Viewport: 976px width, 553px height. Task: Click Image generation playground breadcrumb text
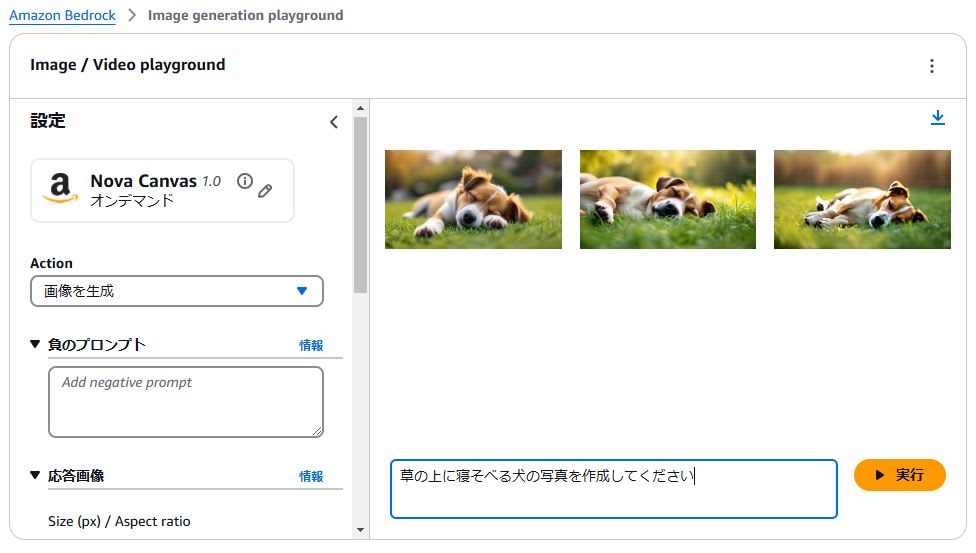point(245,15)
